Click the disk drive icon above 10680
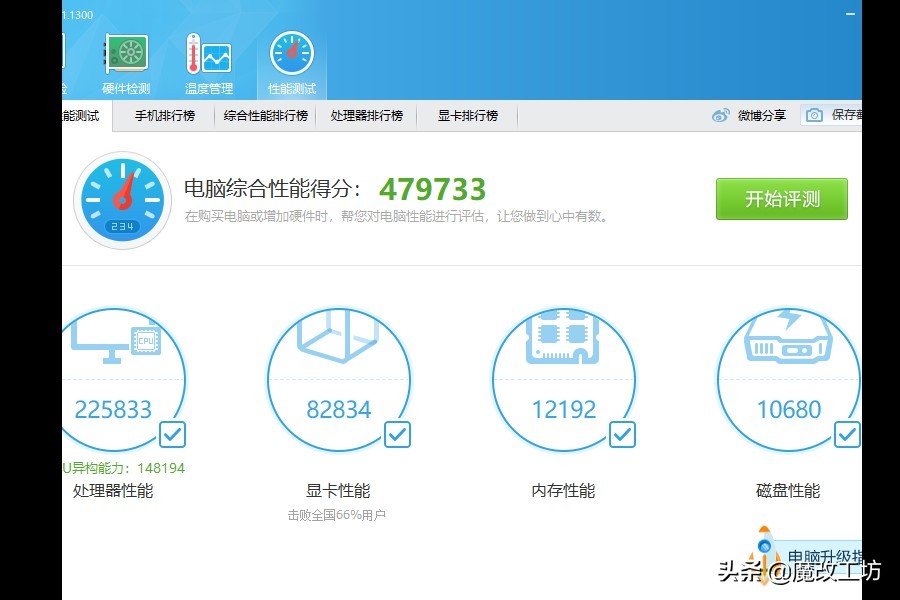Image resolution: width=900 pixels, height=600 pixels. click(788, 338)
